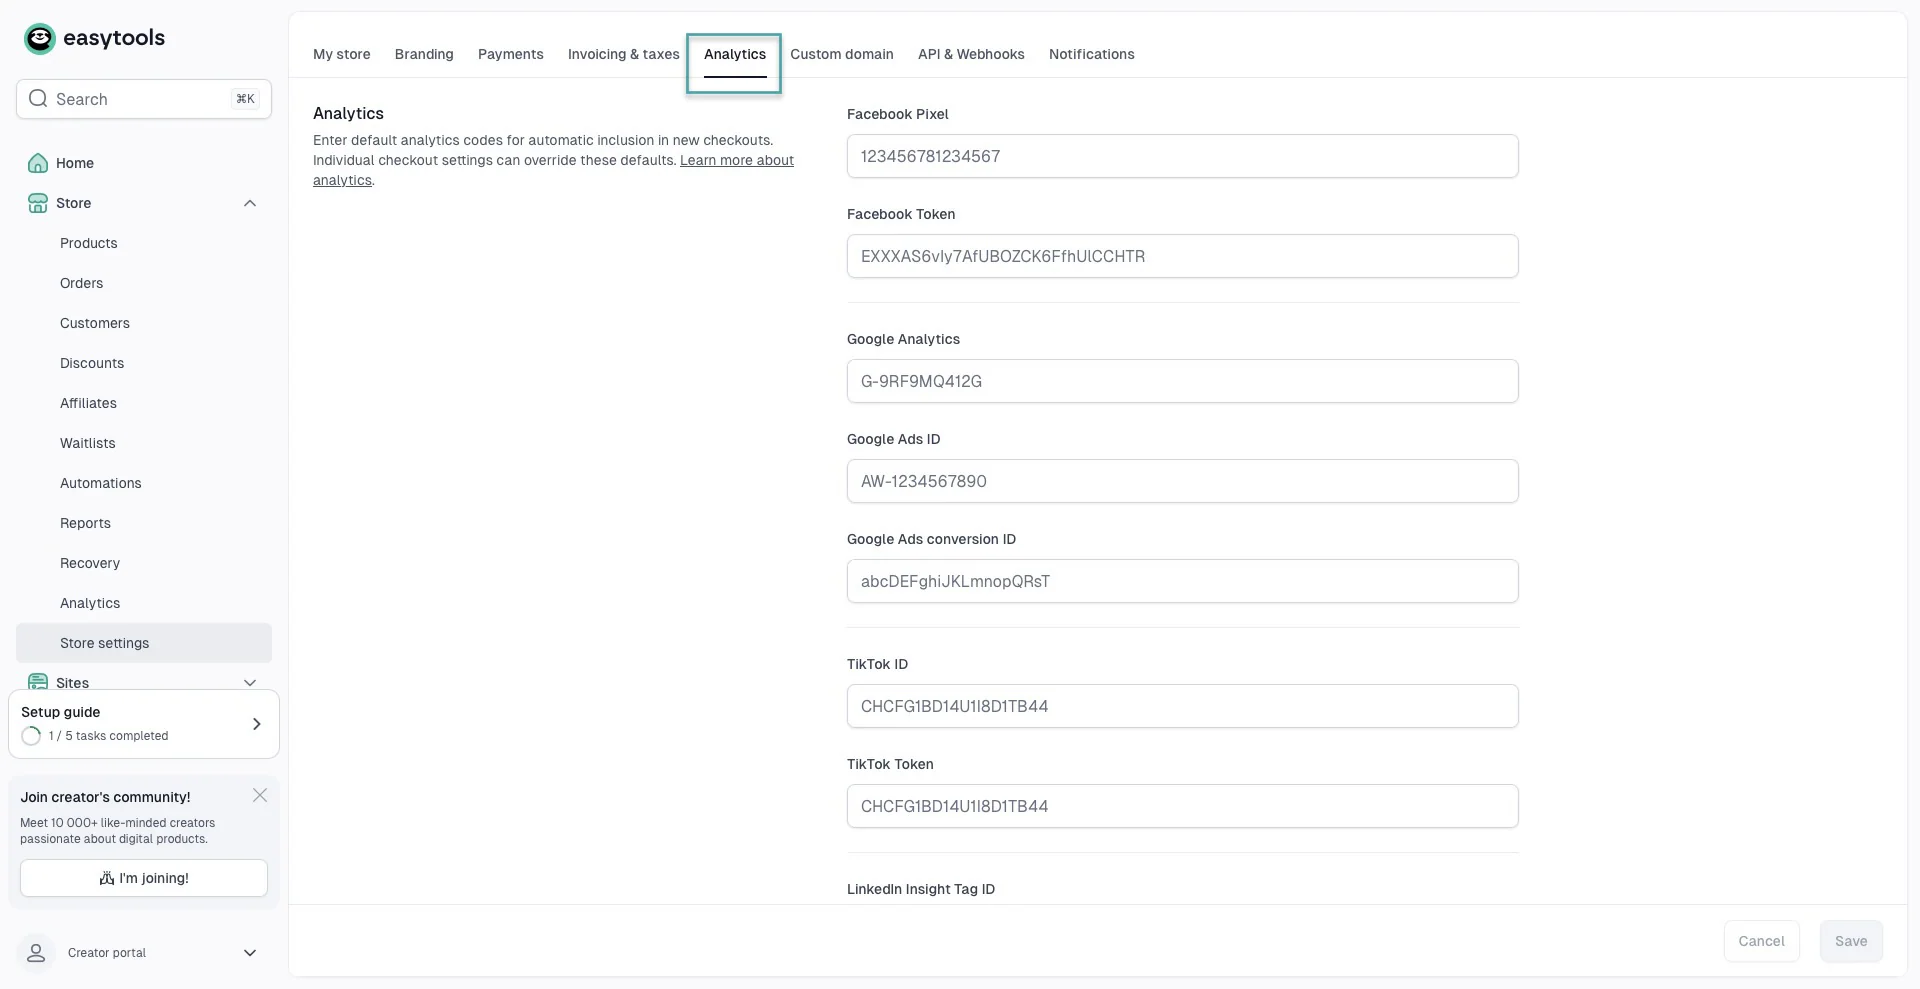Open Reports in the sidebar
Viewport: 1920px width, 989px height.
click(144, 523)
